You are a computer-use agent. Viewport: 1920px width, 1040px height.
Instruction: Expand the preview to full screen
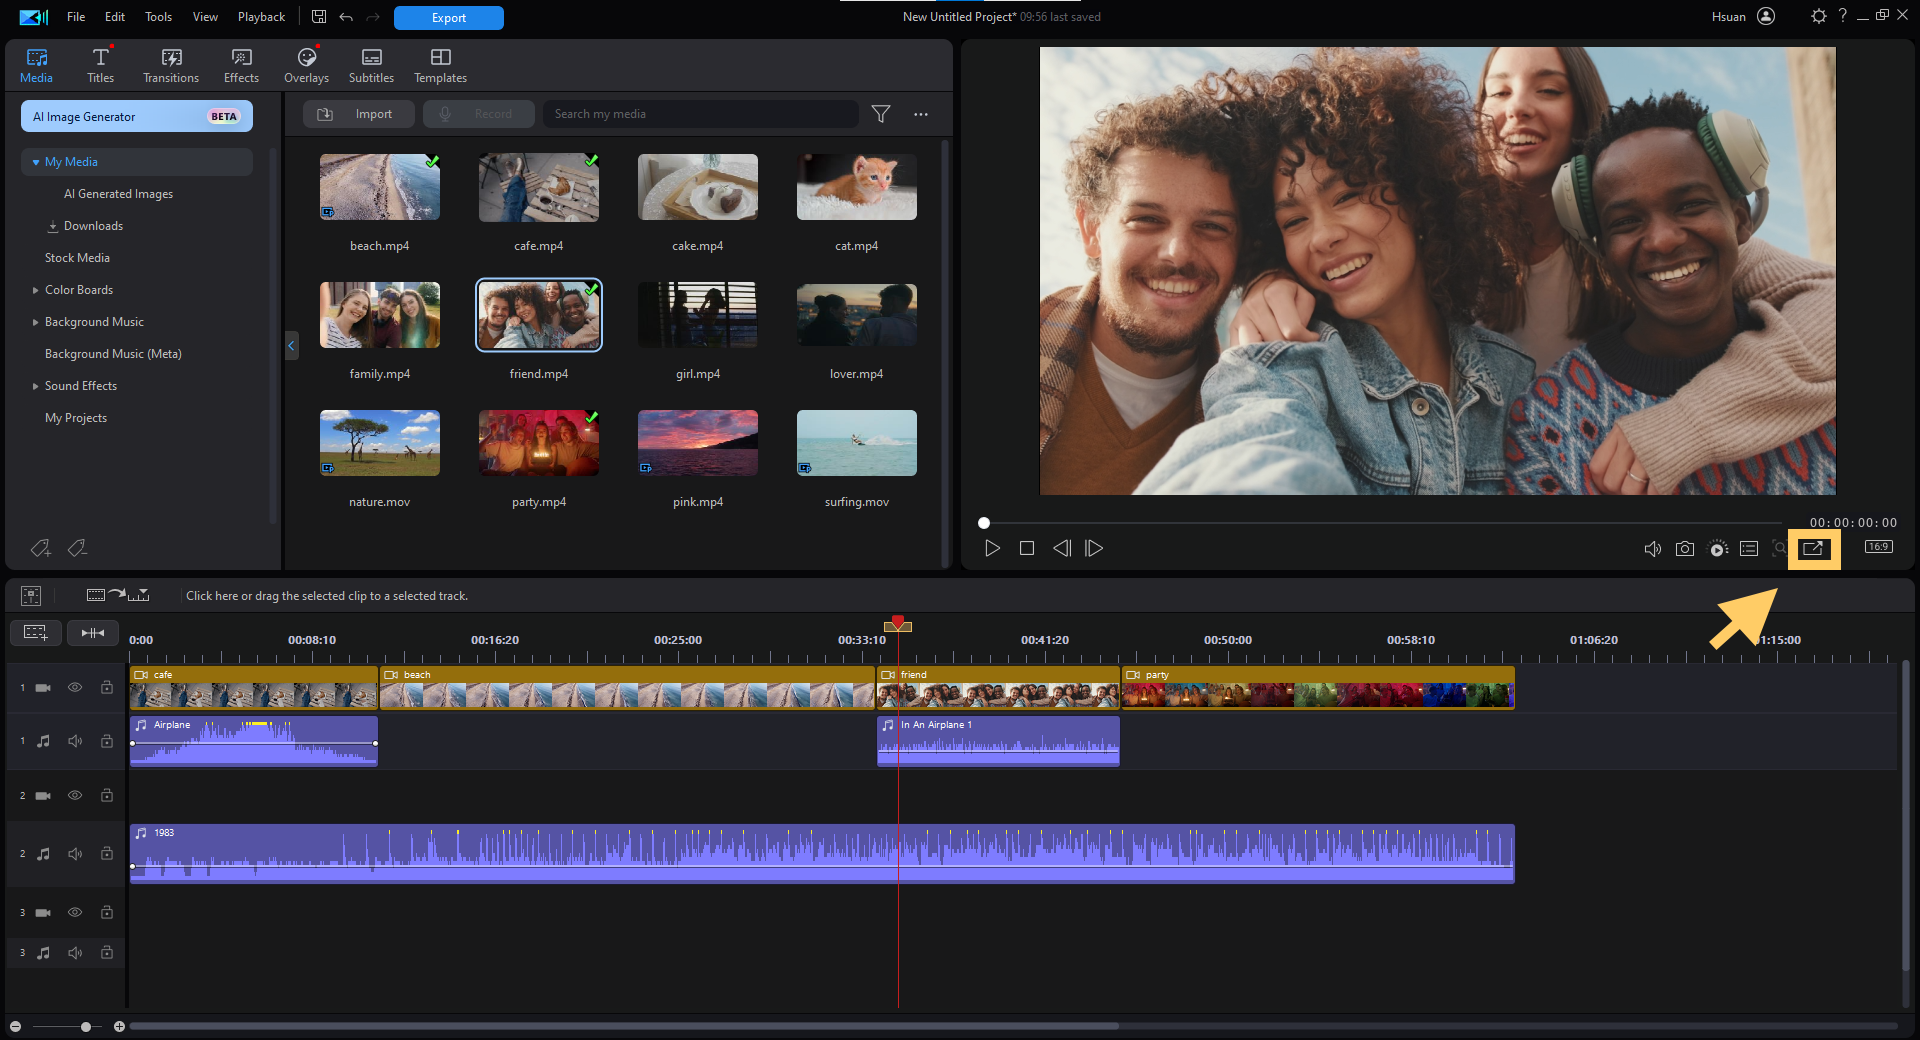[x=1815, y=549]
